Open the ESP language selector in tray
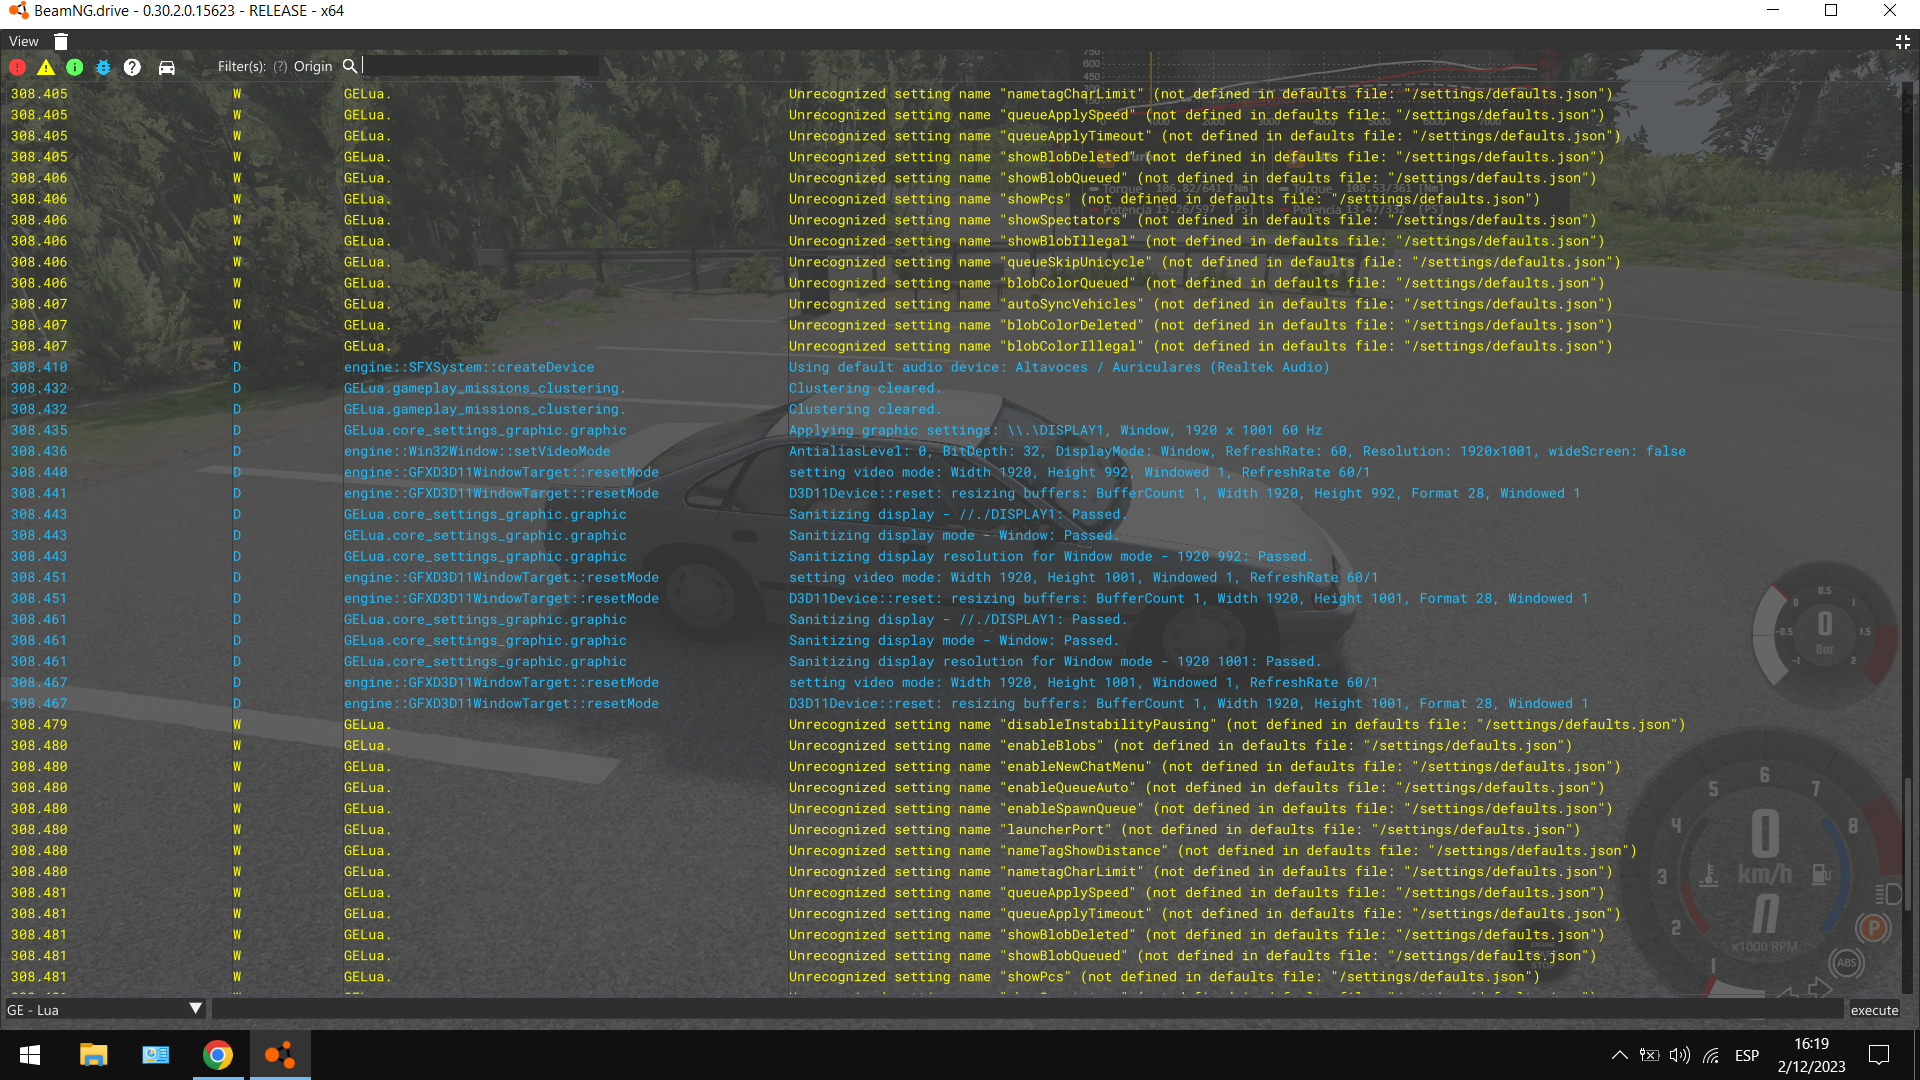This screenshot has width=1920, height=1080. pyautogui.click(x=1746, y=1055)
